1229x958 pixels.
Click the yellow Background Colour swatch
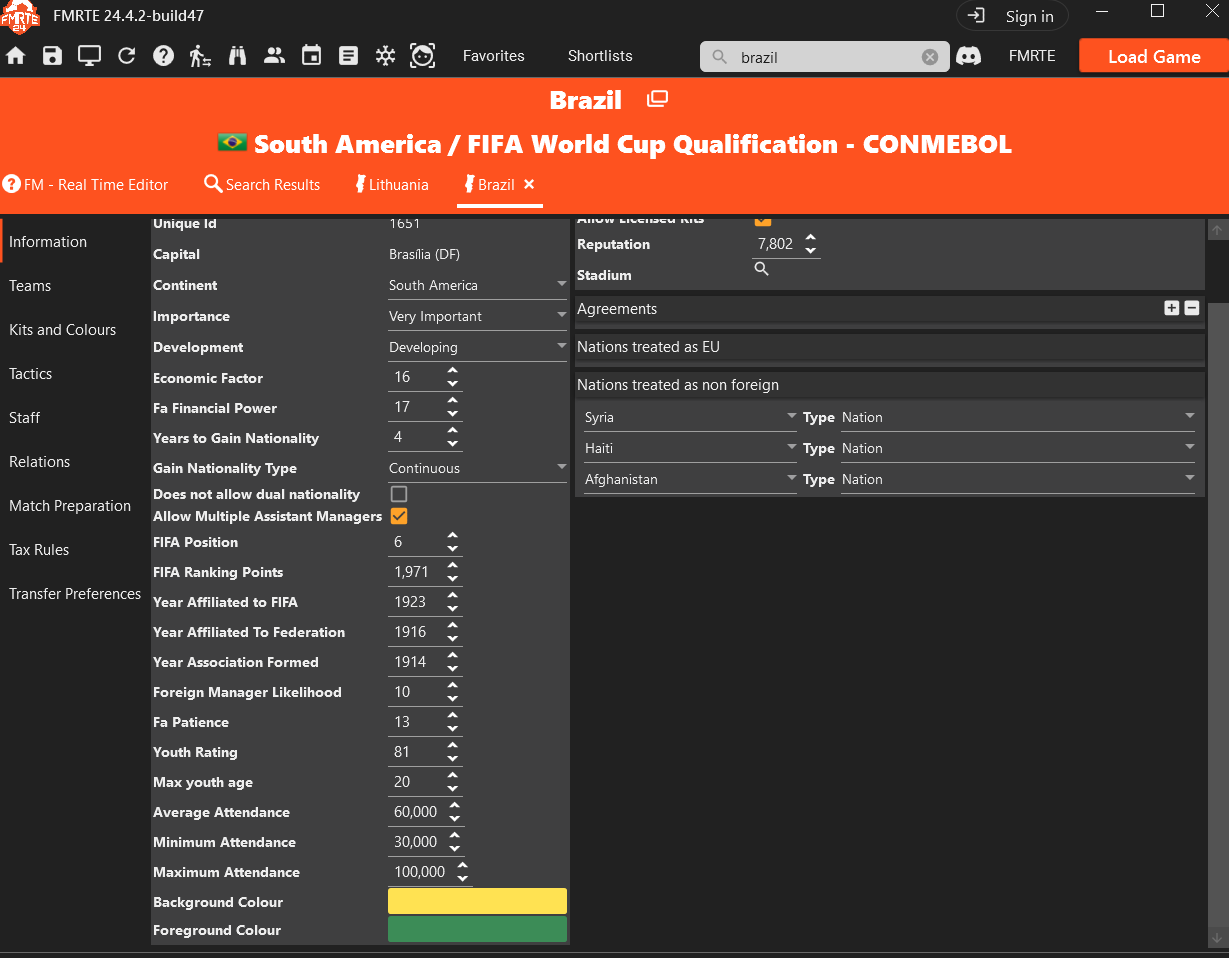477,901
